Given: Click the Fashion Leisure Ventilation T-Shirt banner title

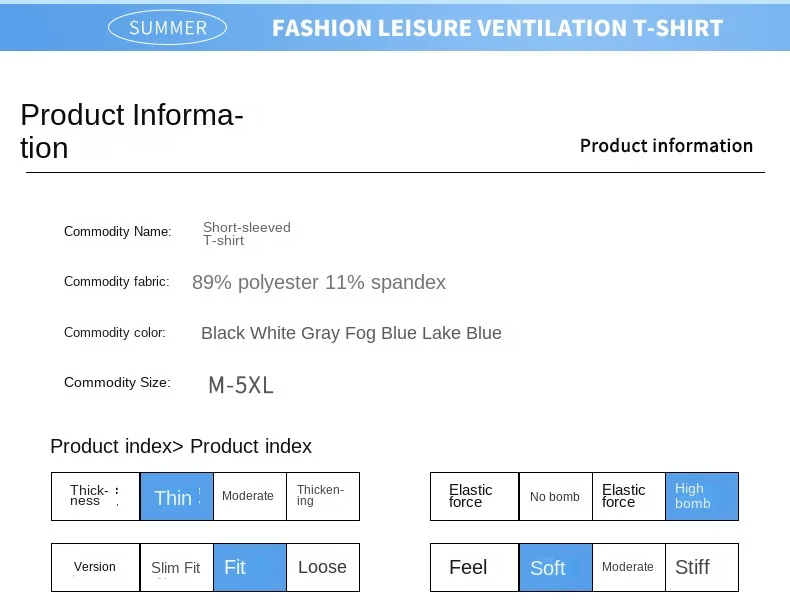Looking at the screenshot, I should pyautogui.click(x=497, y=27).
